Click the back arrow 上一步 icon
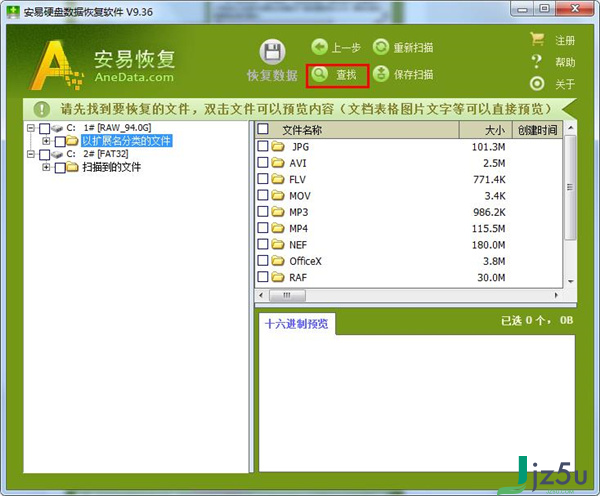 (320, 47)
